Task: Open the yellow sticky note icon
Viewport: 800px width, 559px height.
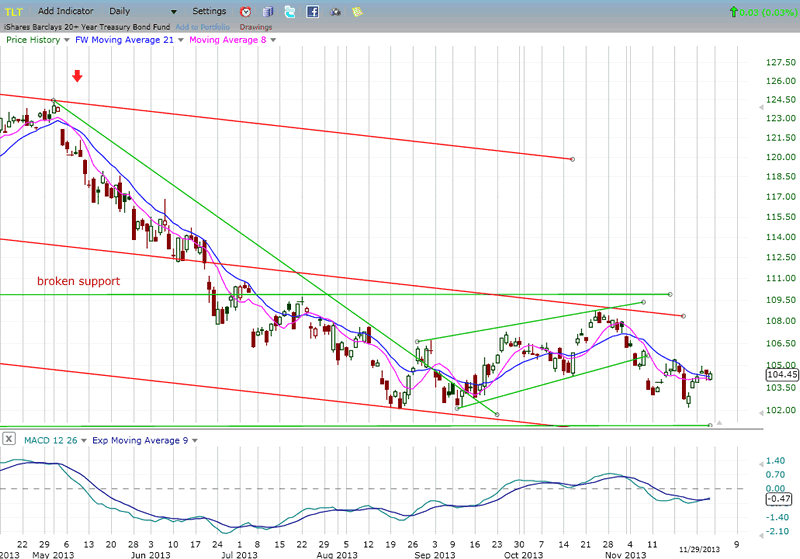Action: (358, 11)
